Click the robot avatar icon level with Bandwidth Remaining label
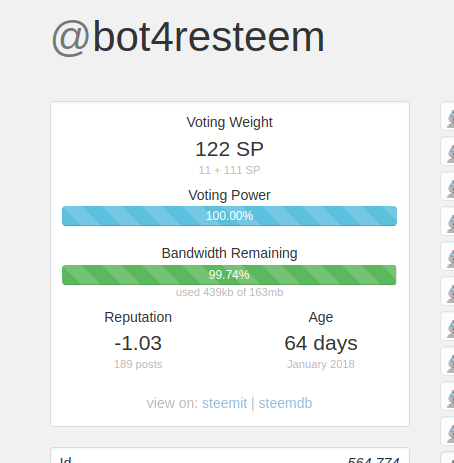454x463 pixels. point(450,259)
